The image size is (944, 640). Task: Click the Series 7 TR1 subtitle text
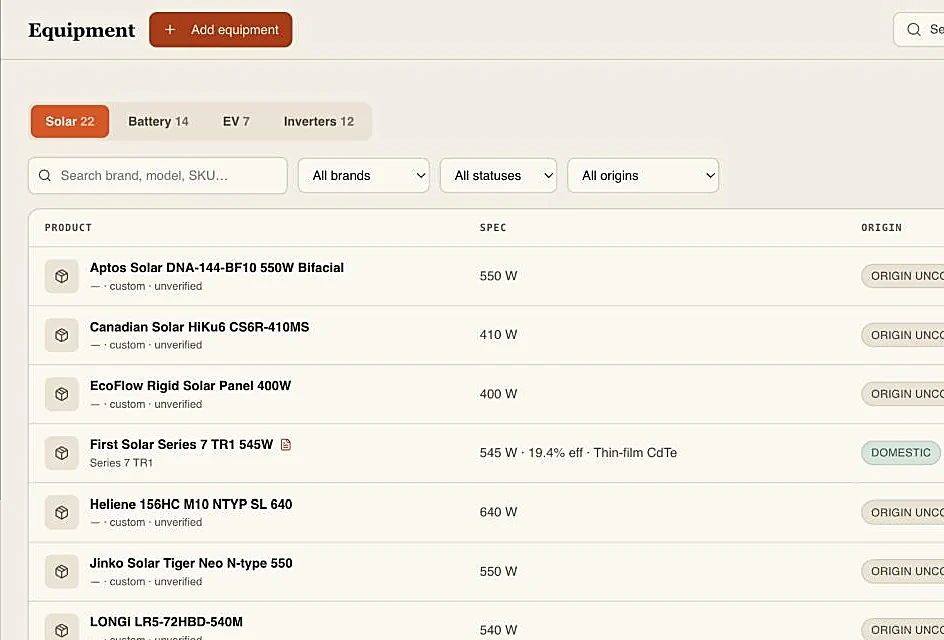pos(121,463)
